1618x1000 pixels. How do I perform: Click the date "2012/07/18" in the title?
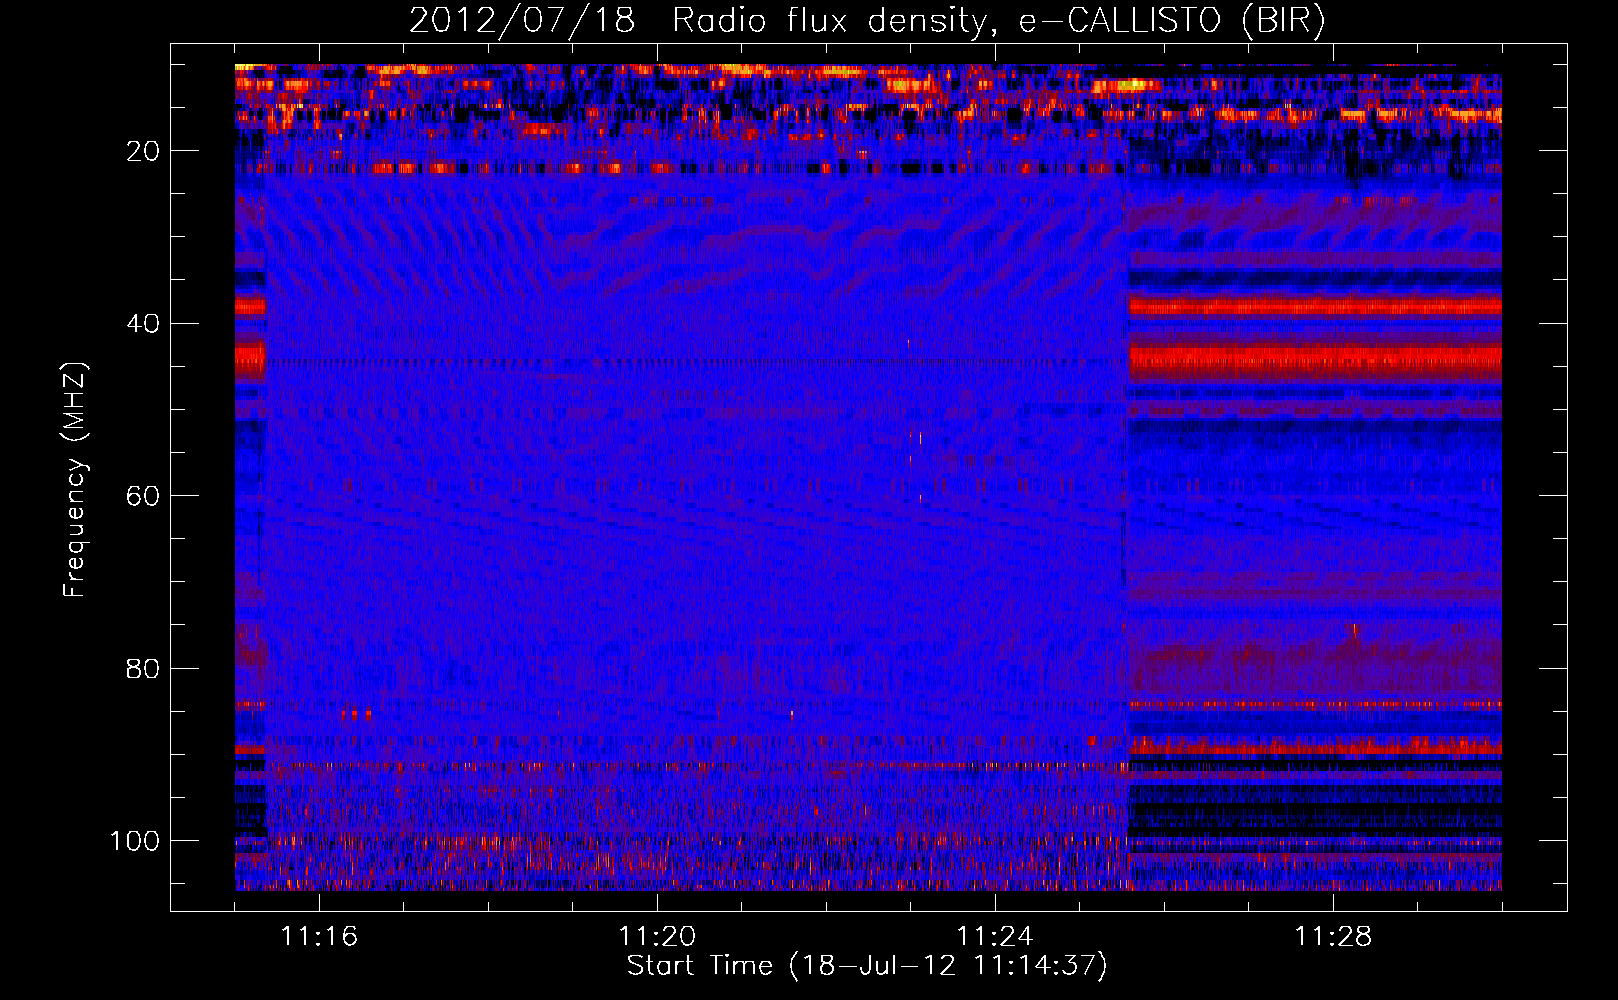click(522, 21)
